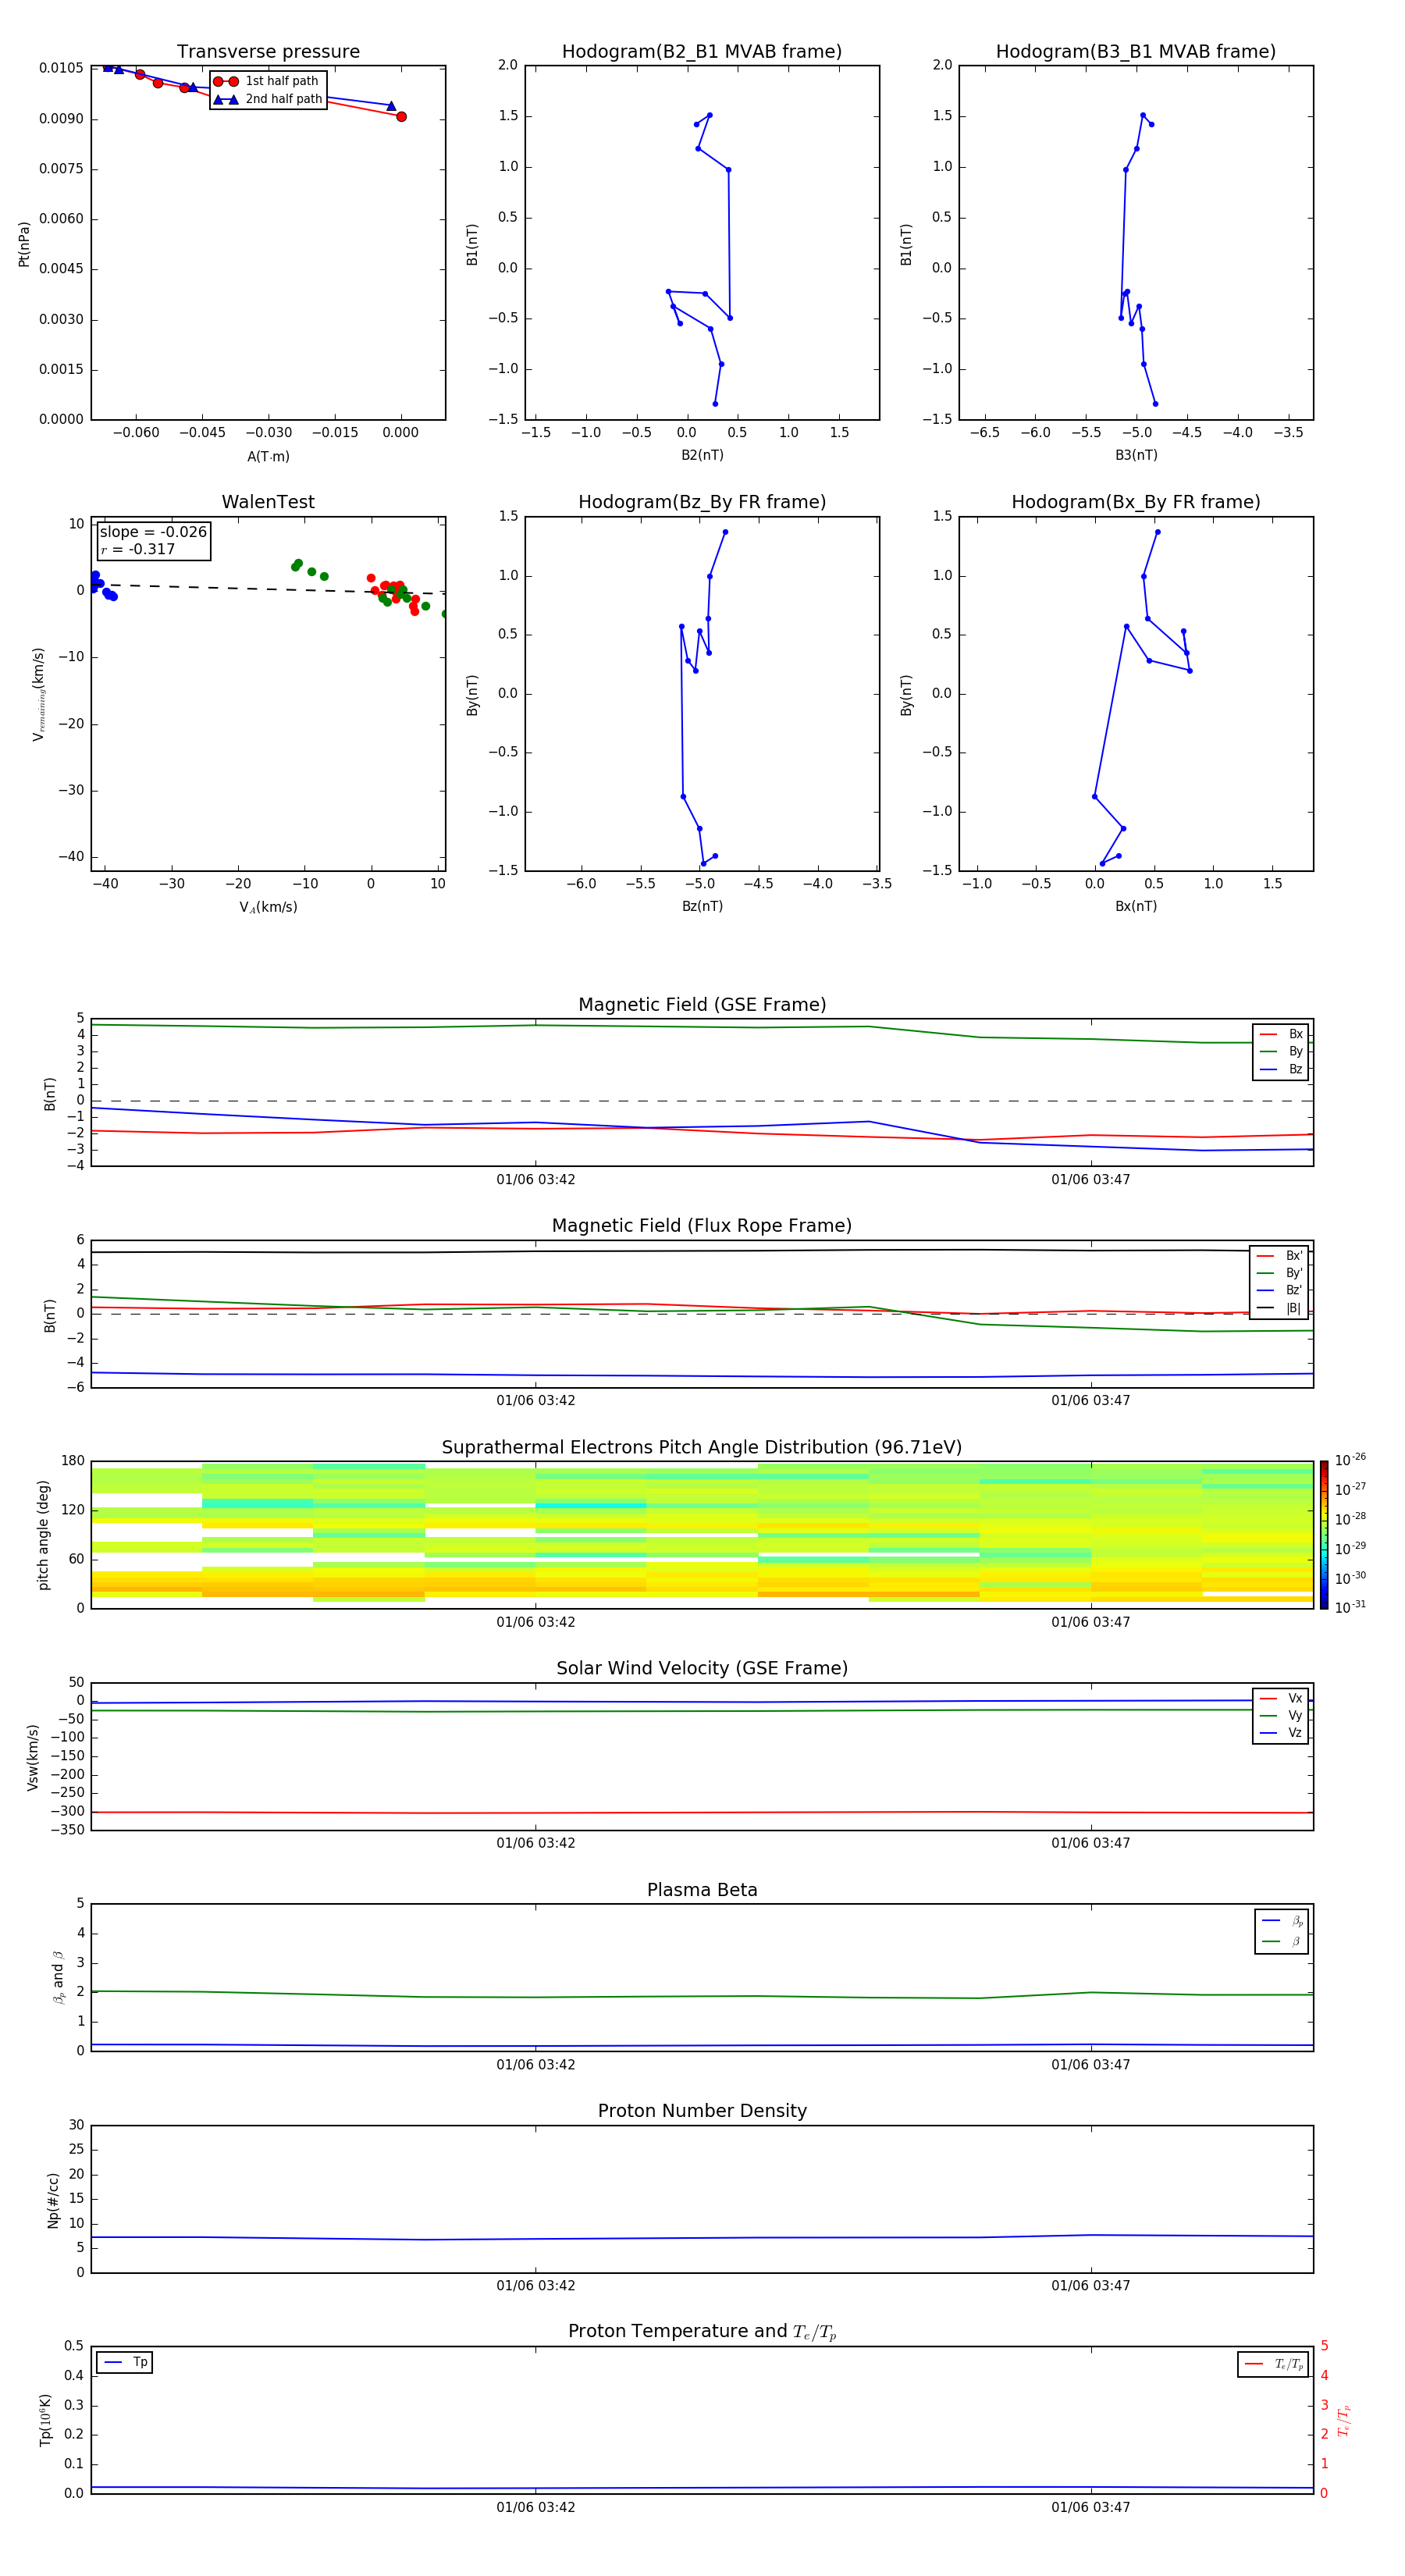
Task: Click the 'Hodogram(Bz_By FR frame)' title
Action: coord(702,502)
